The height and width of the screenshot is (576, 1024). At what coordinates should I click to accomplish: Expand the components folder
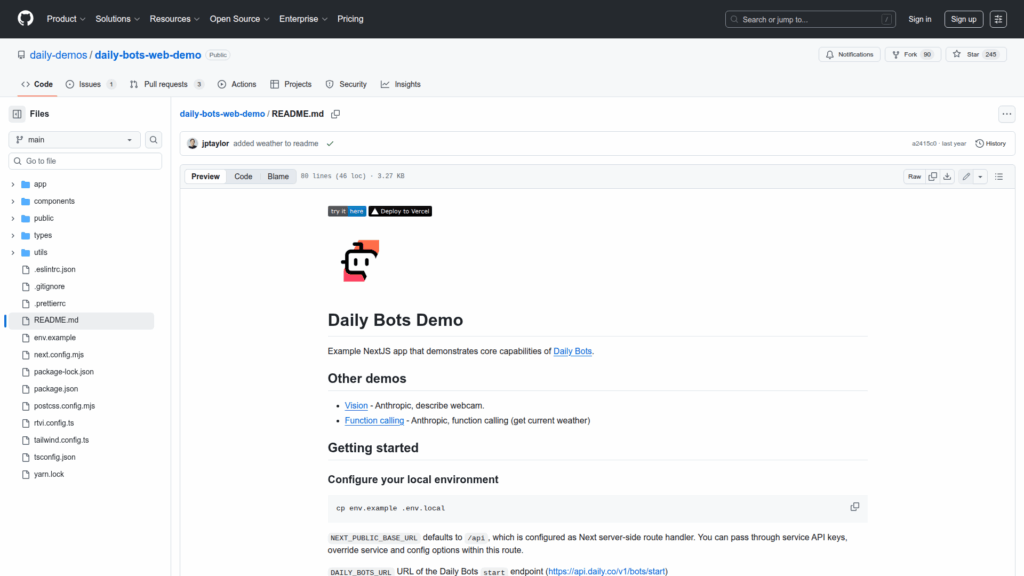pos(54,201)
